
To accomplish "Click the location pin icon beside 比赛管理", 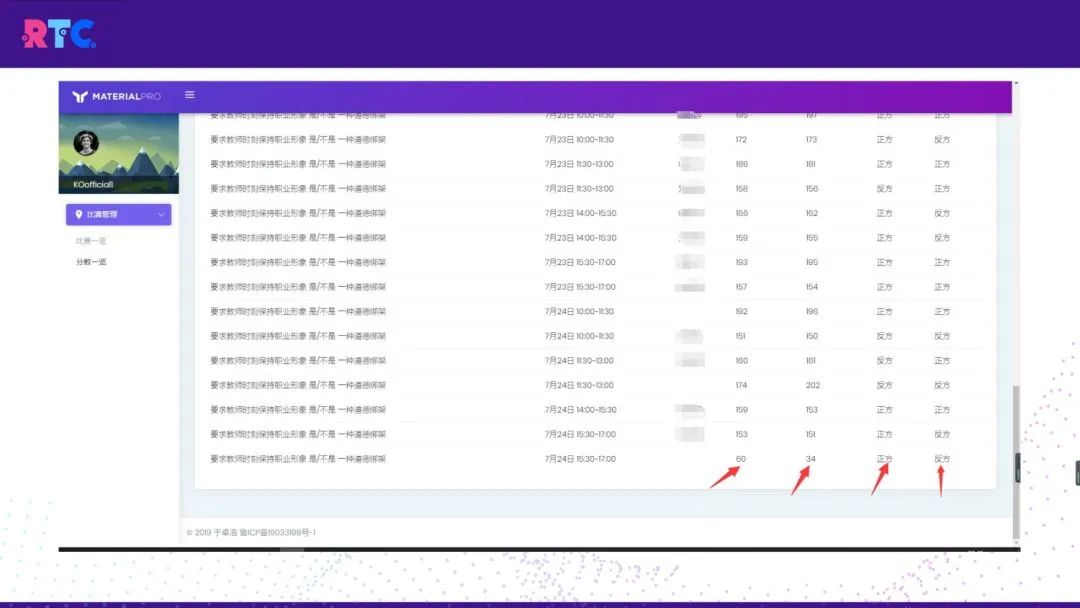I will [79, 214].
